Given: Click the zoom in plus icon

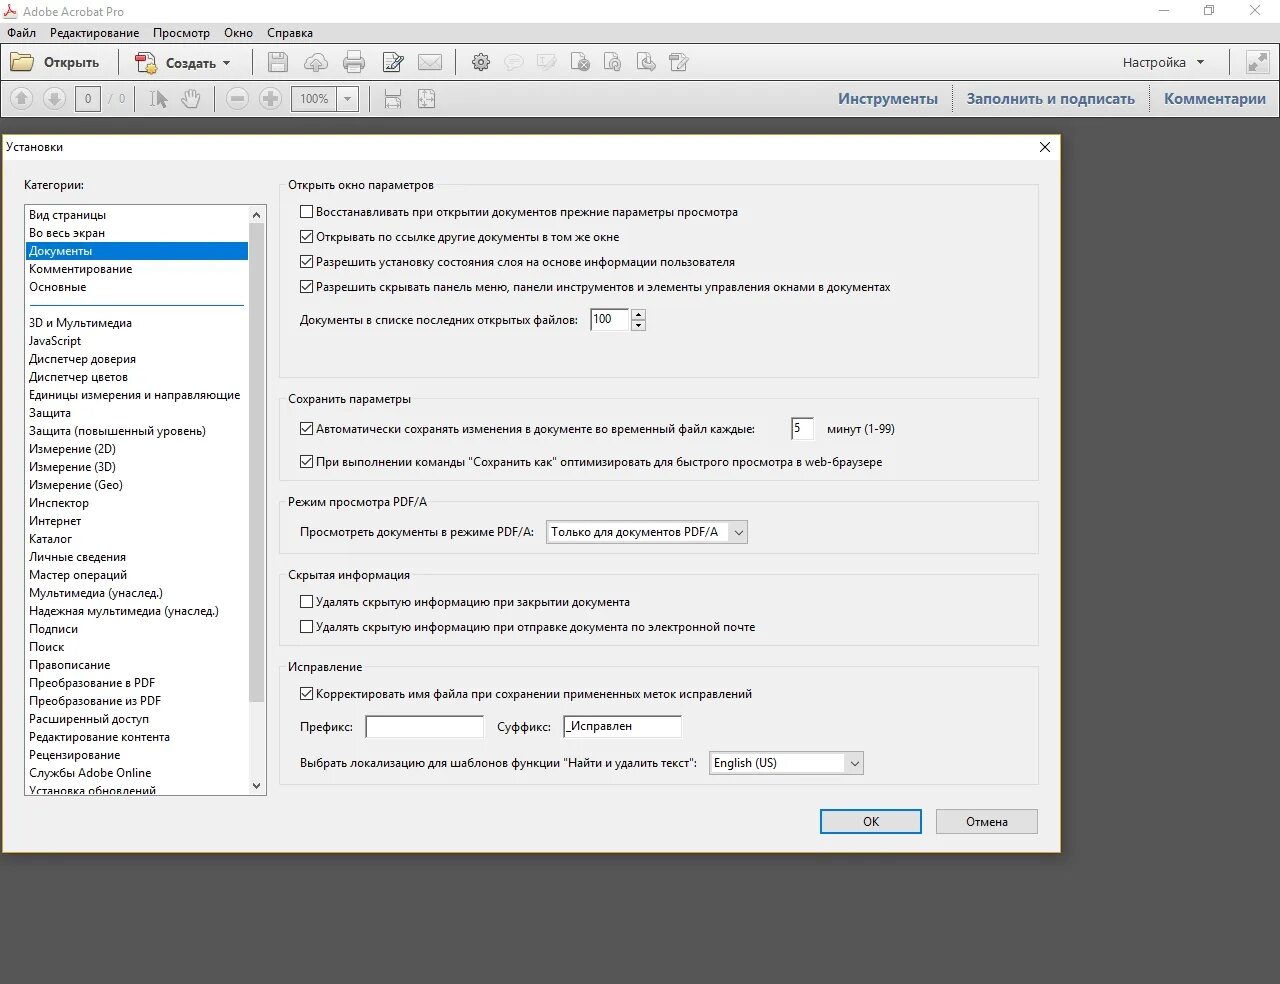Looking at the screenshot, I should tap(270, 99).
